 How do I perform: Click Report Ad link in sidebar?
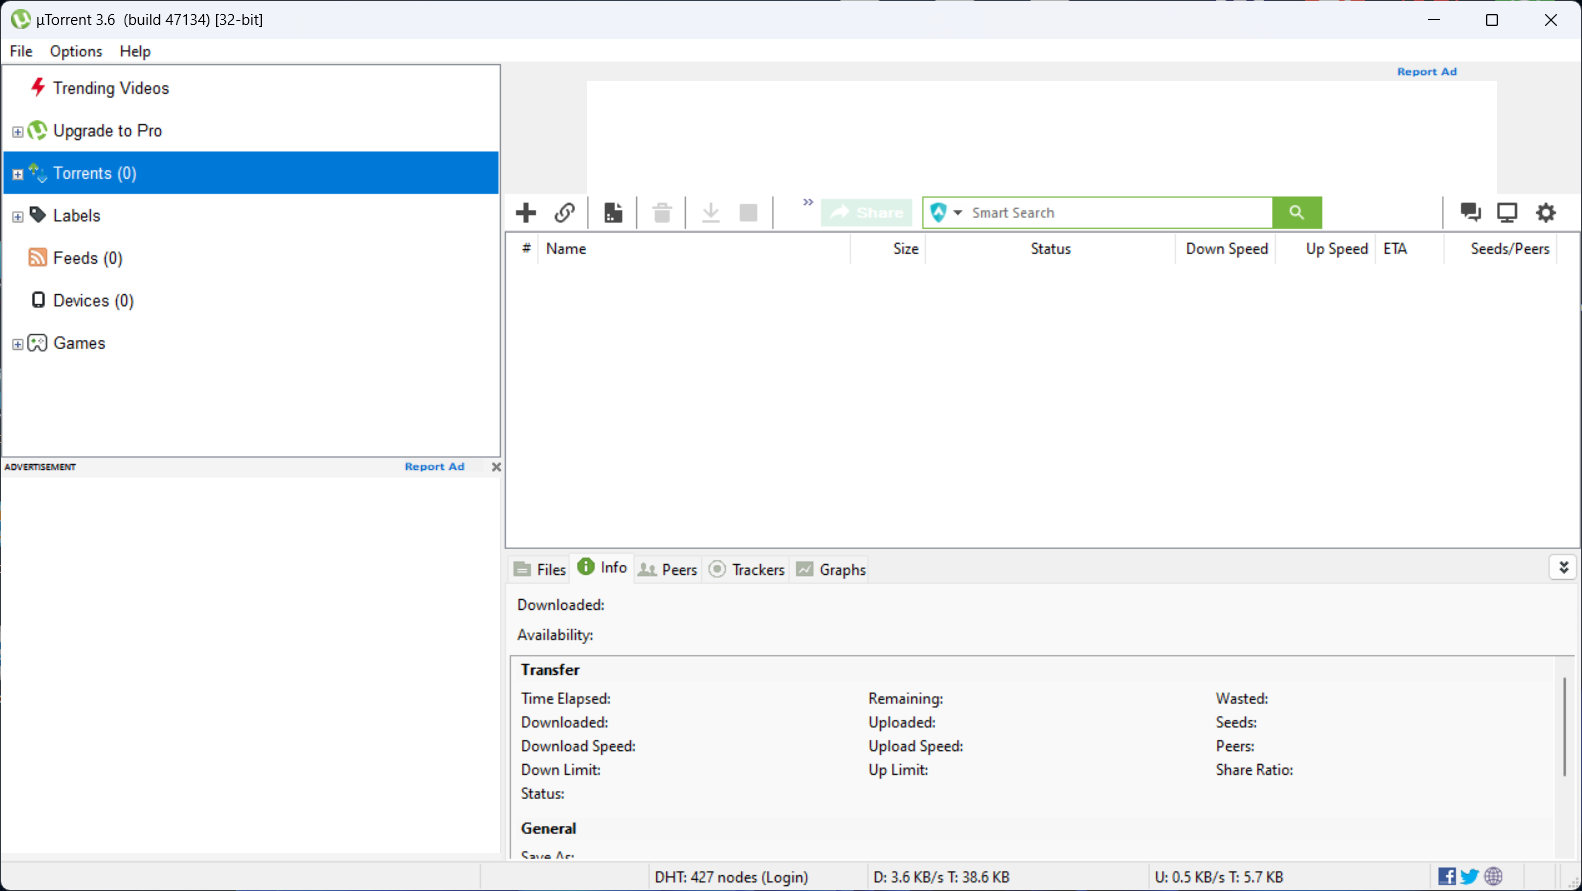pos(435,467)
